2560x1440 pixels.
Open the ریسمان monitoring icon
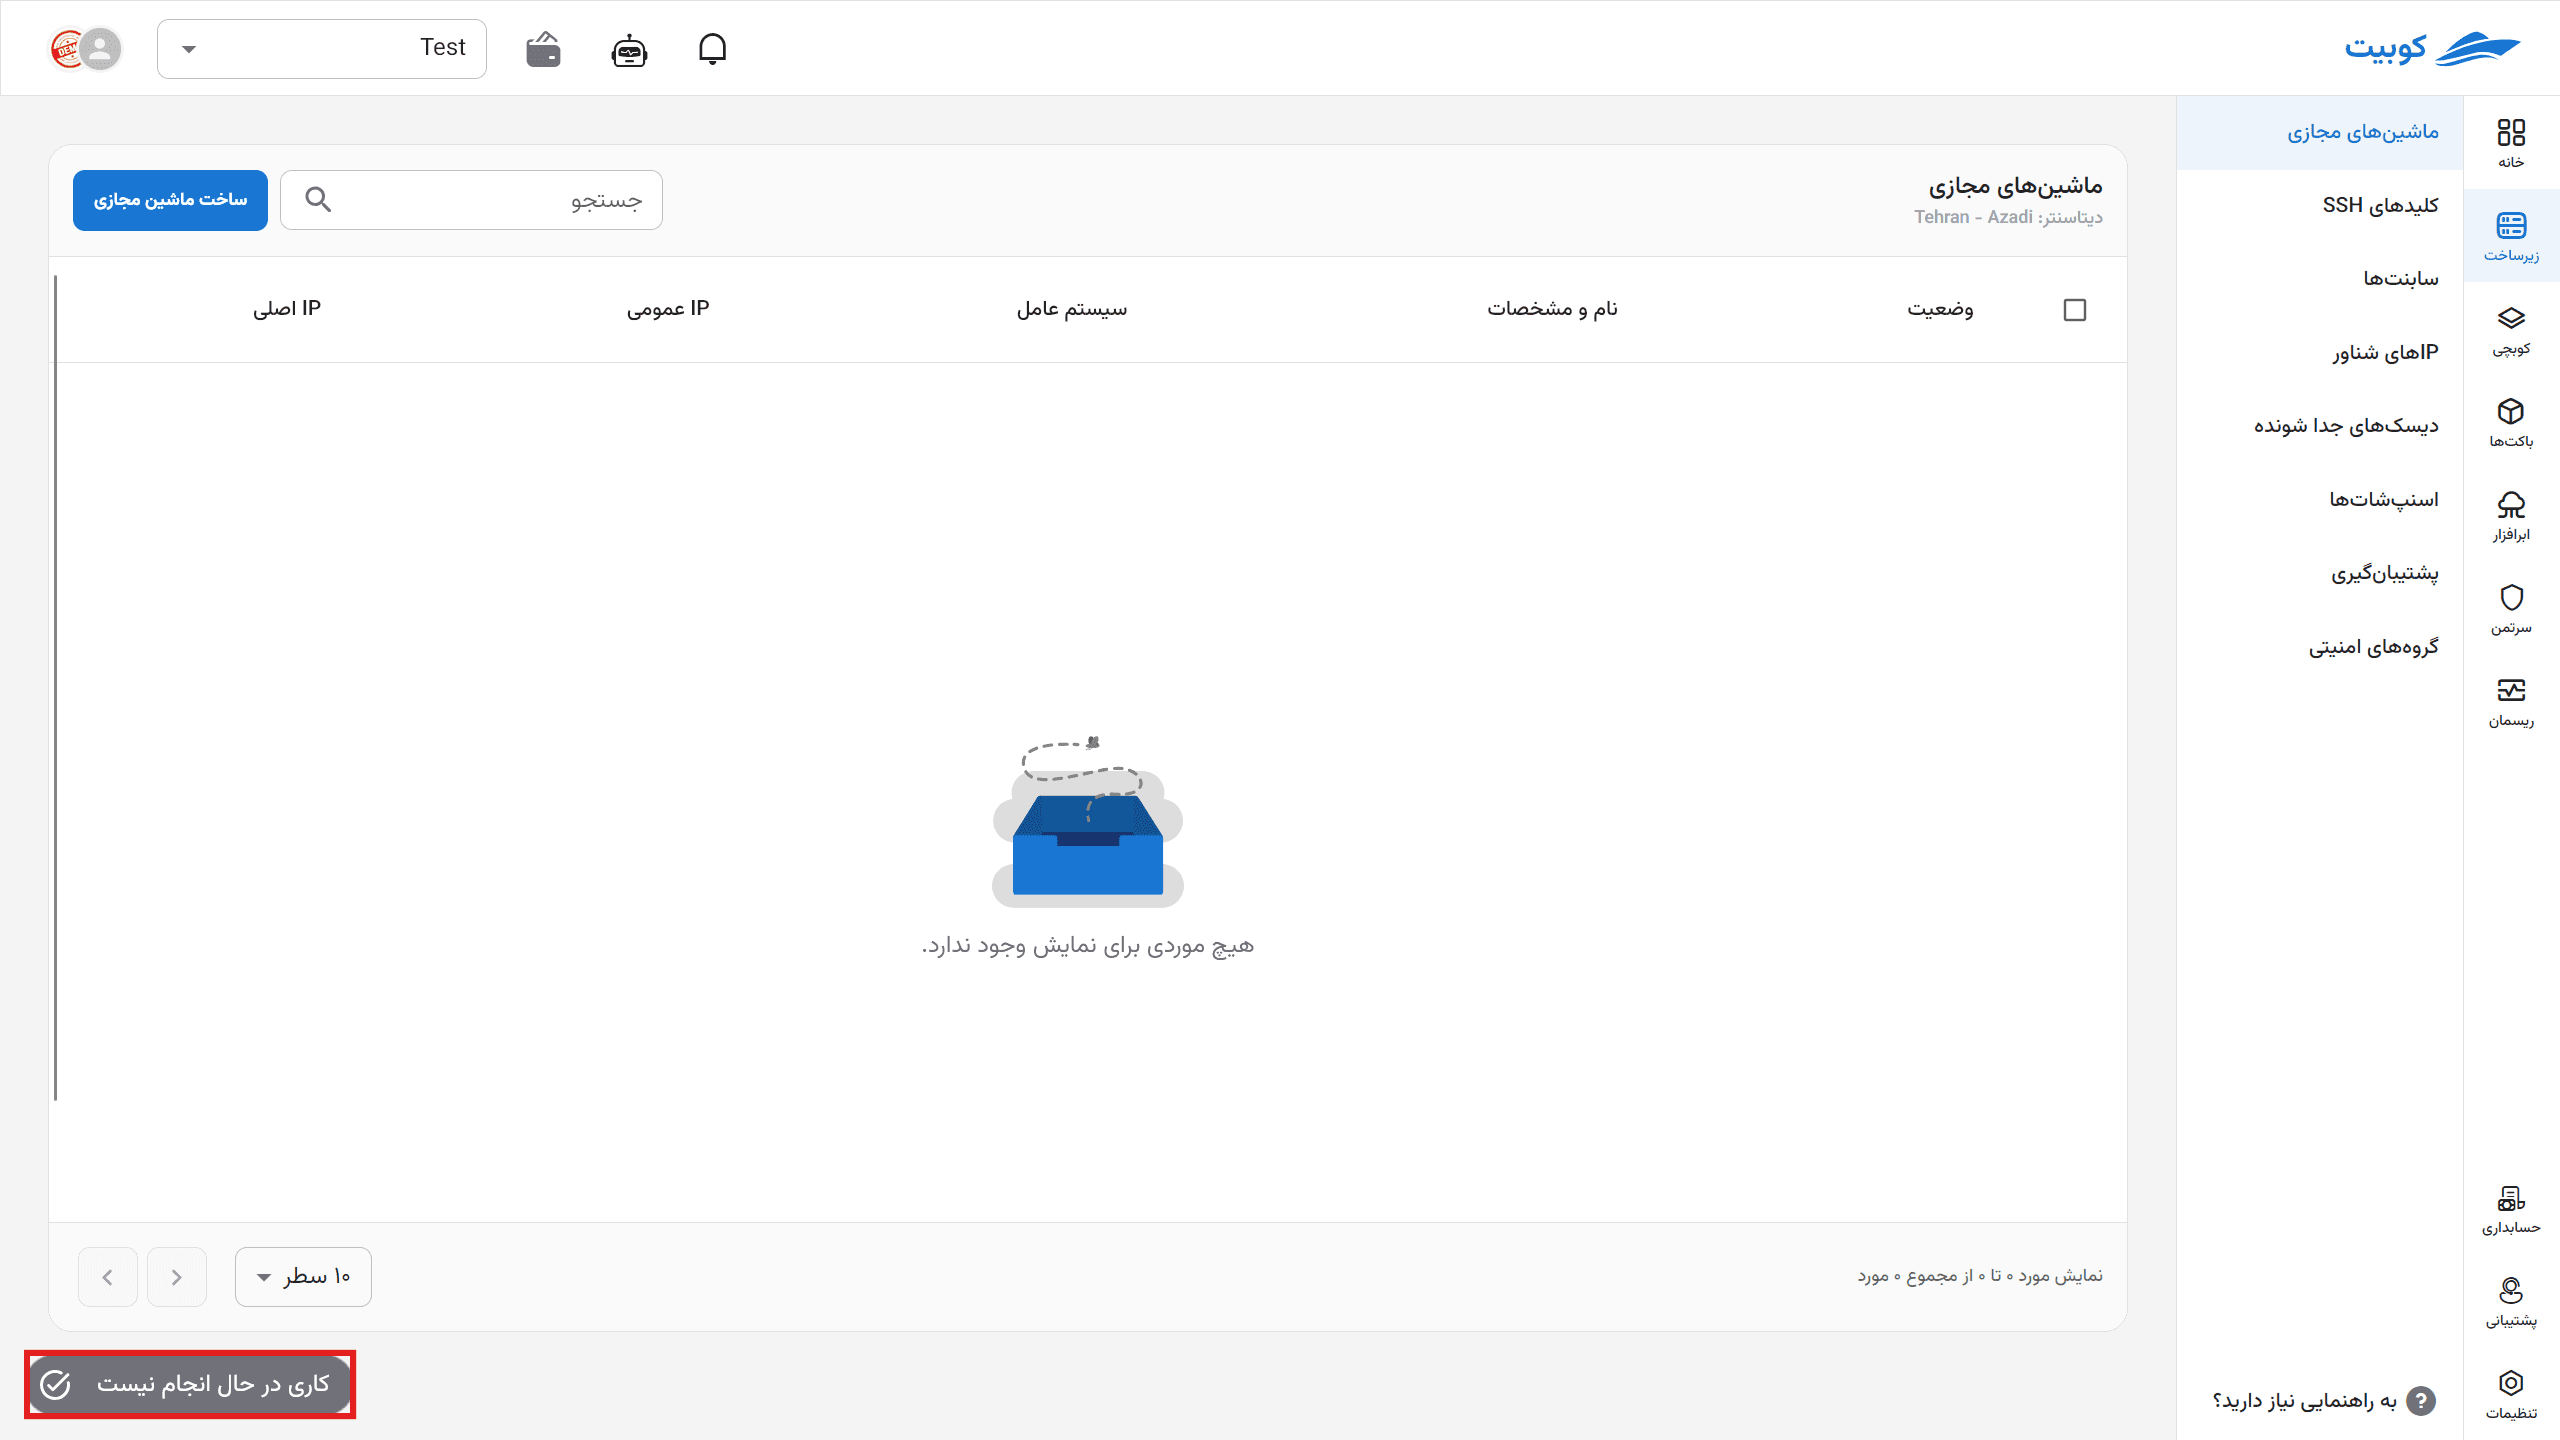2511,701
